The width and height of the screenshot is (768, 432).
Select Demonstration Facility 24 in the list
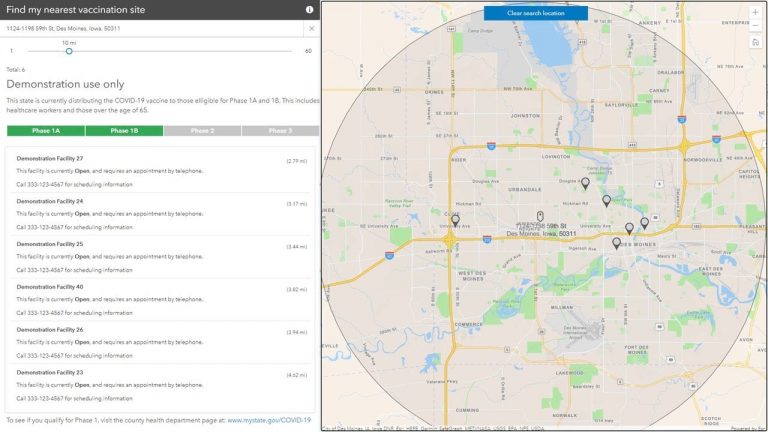pyautogui.click(x=161, y=214)
